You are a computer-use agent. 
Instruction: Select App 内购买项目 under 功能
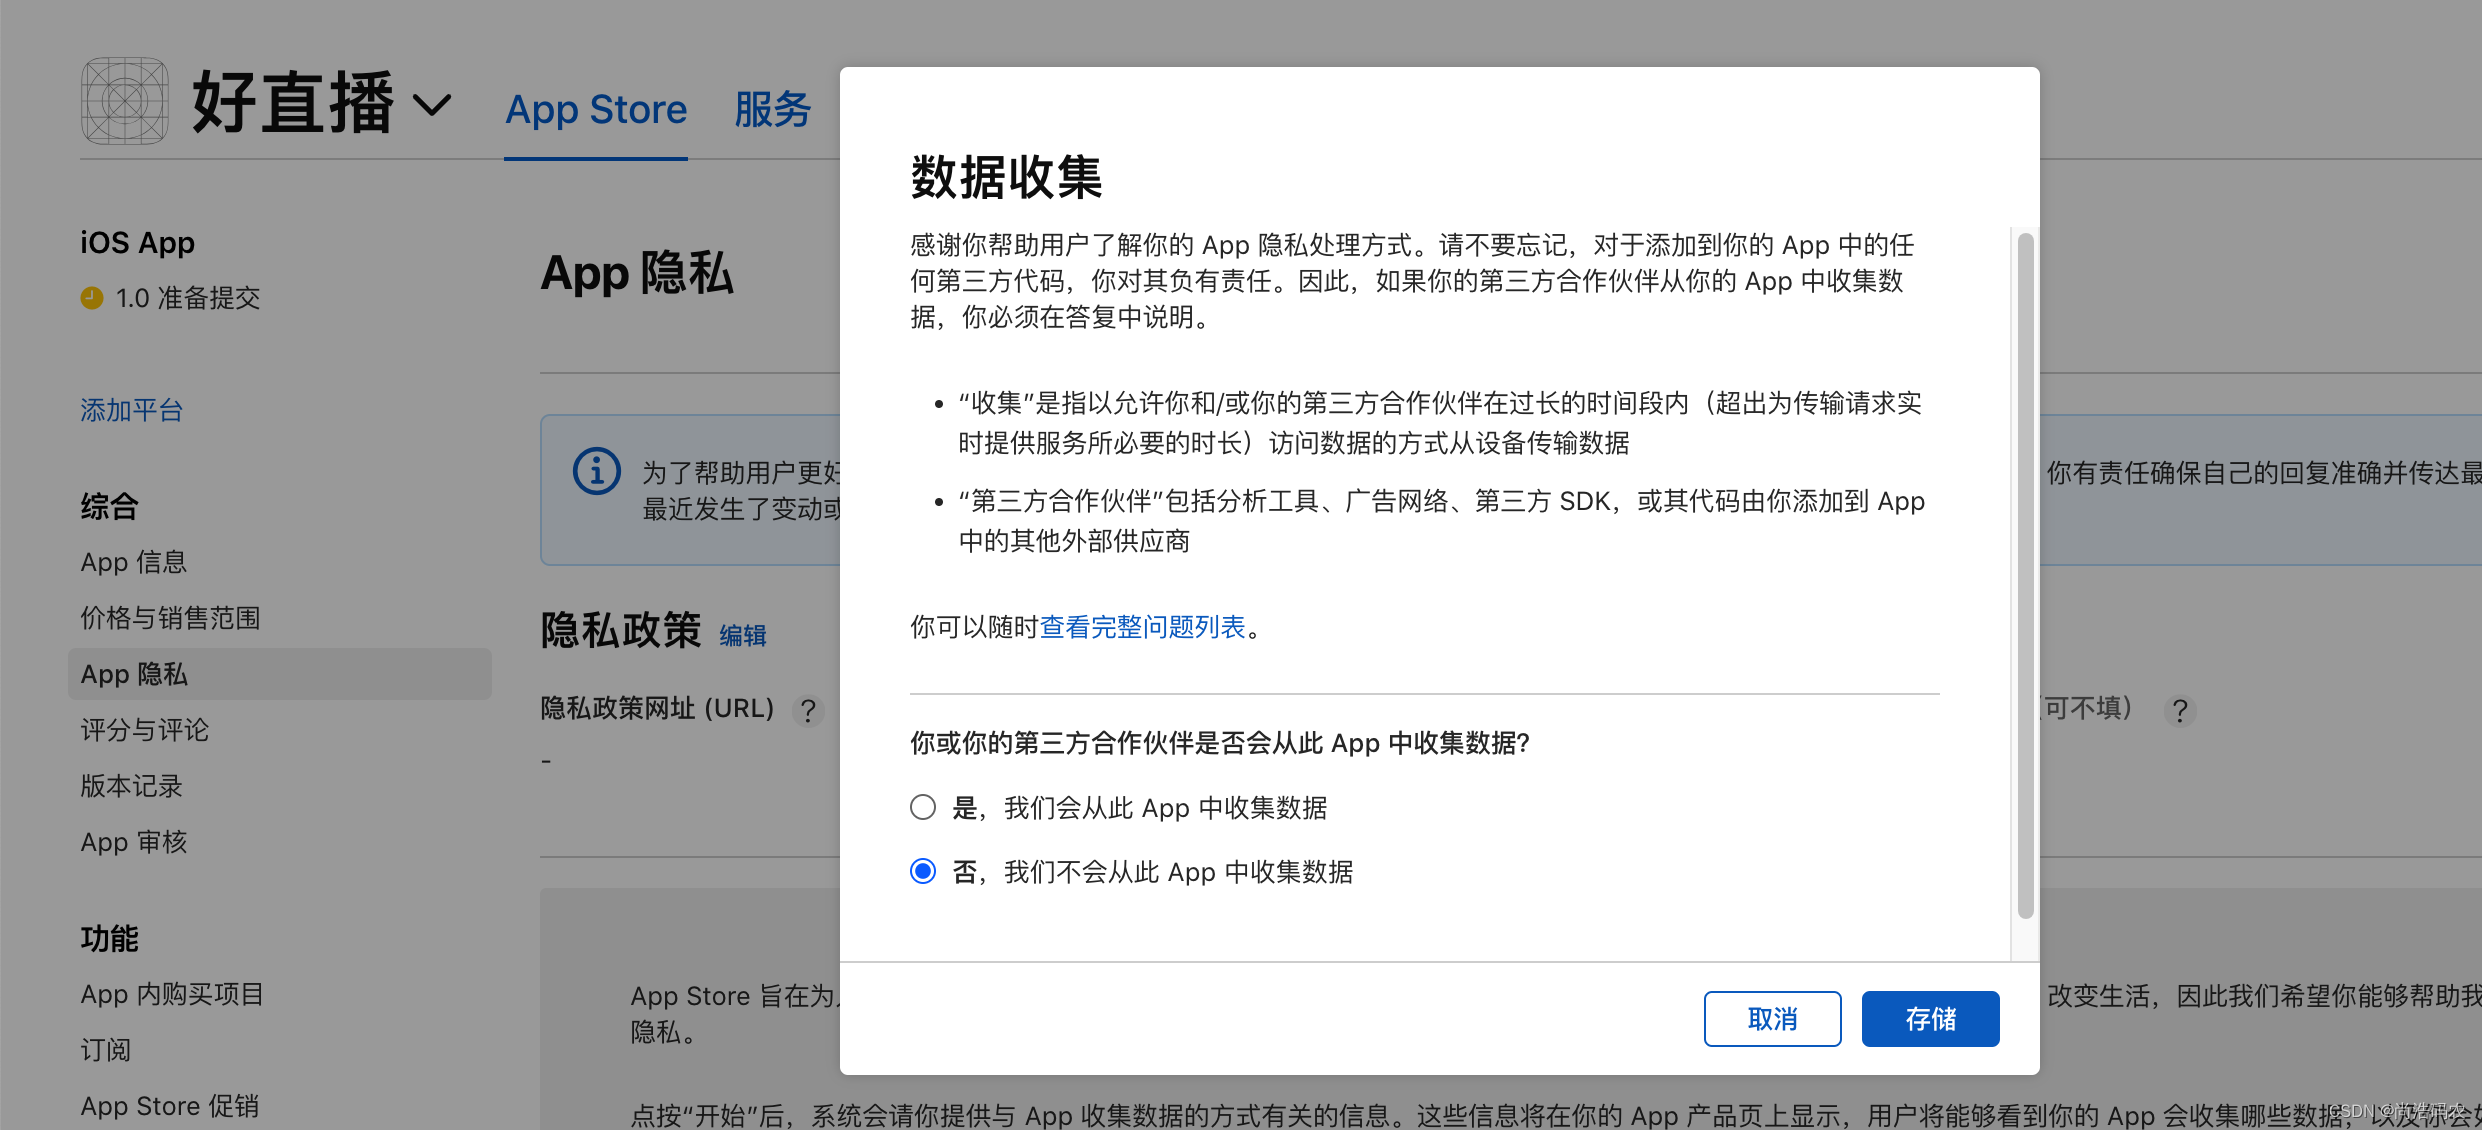coord(171,993)
